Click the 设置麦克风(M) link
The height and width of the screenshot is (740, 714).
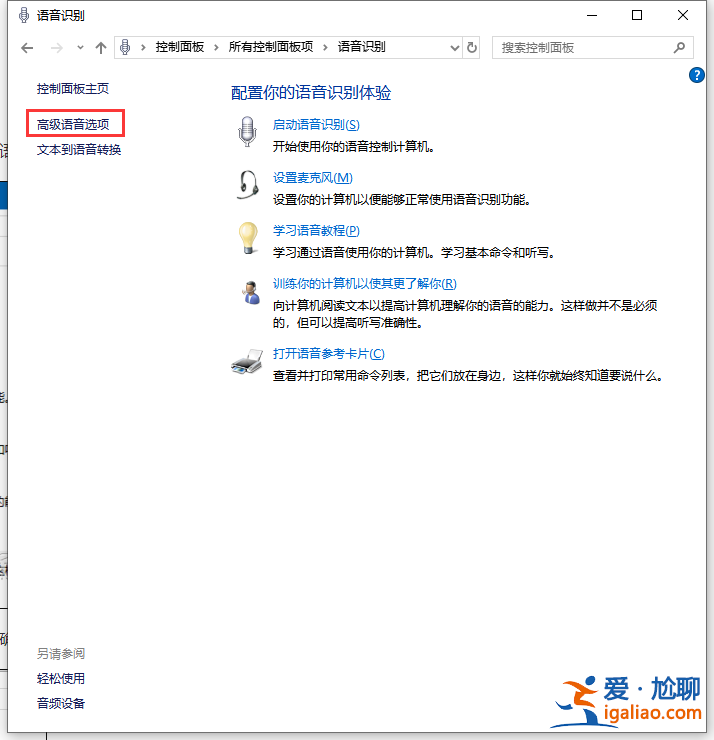click(x=312, y=177)
